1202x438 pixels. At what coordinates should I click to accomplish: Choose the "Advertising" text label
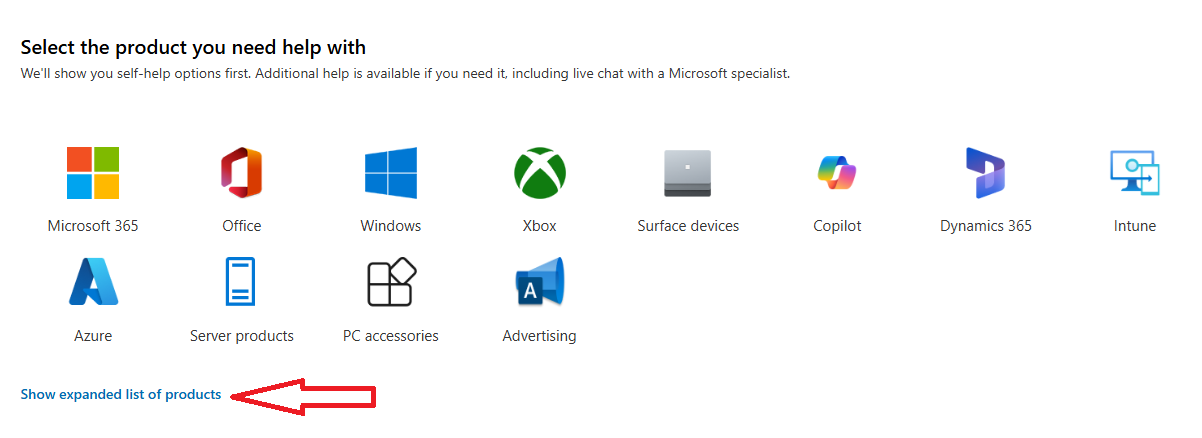[539, 336]
